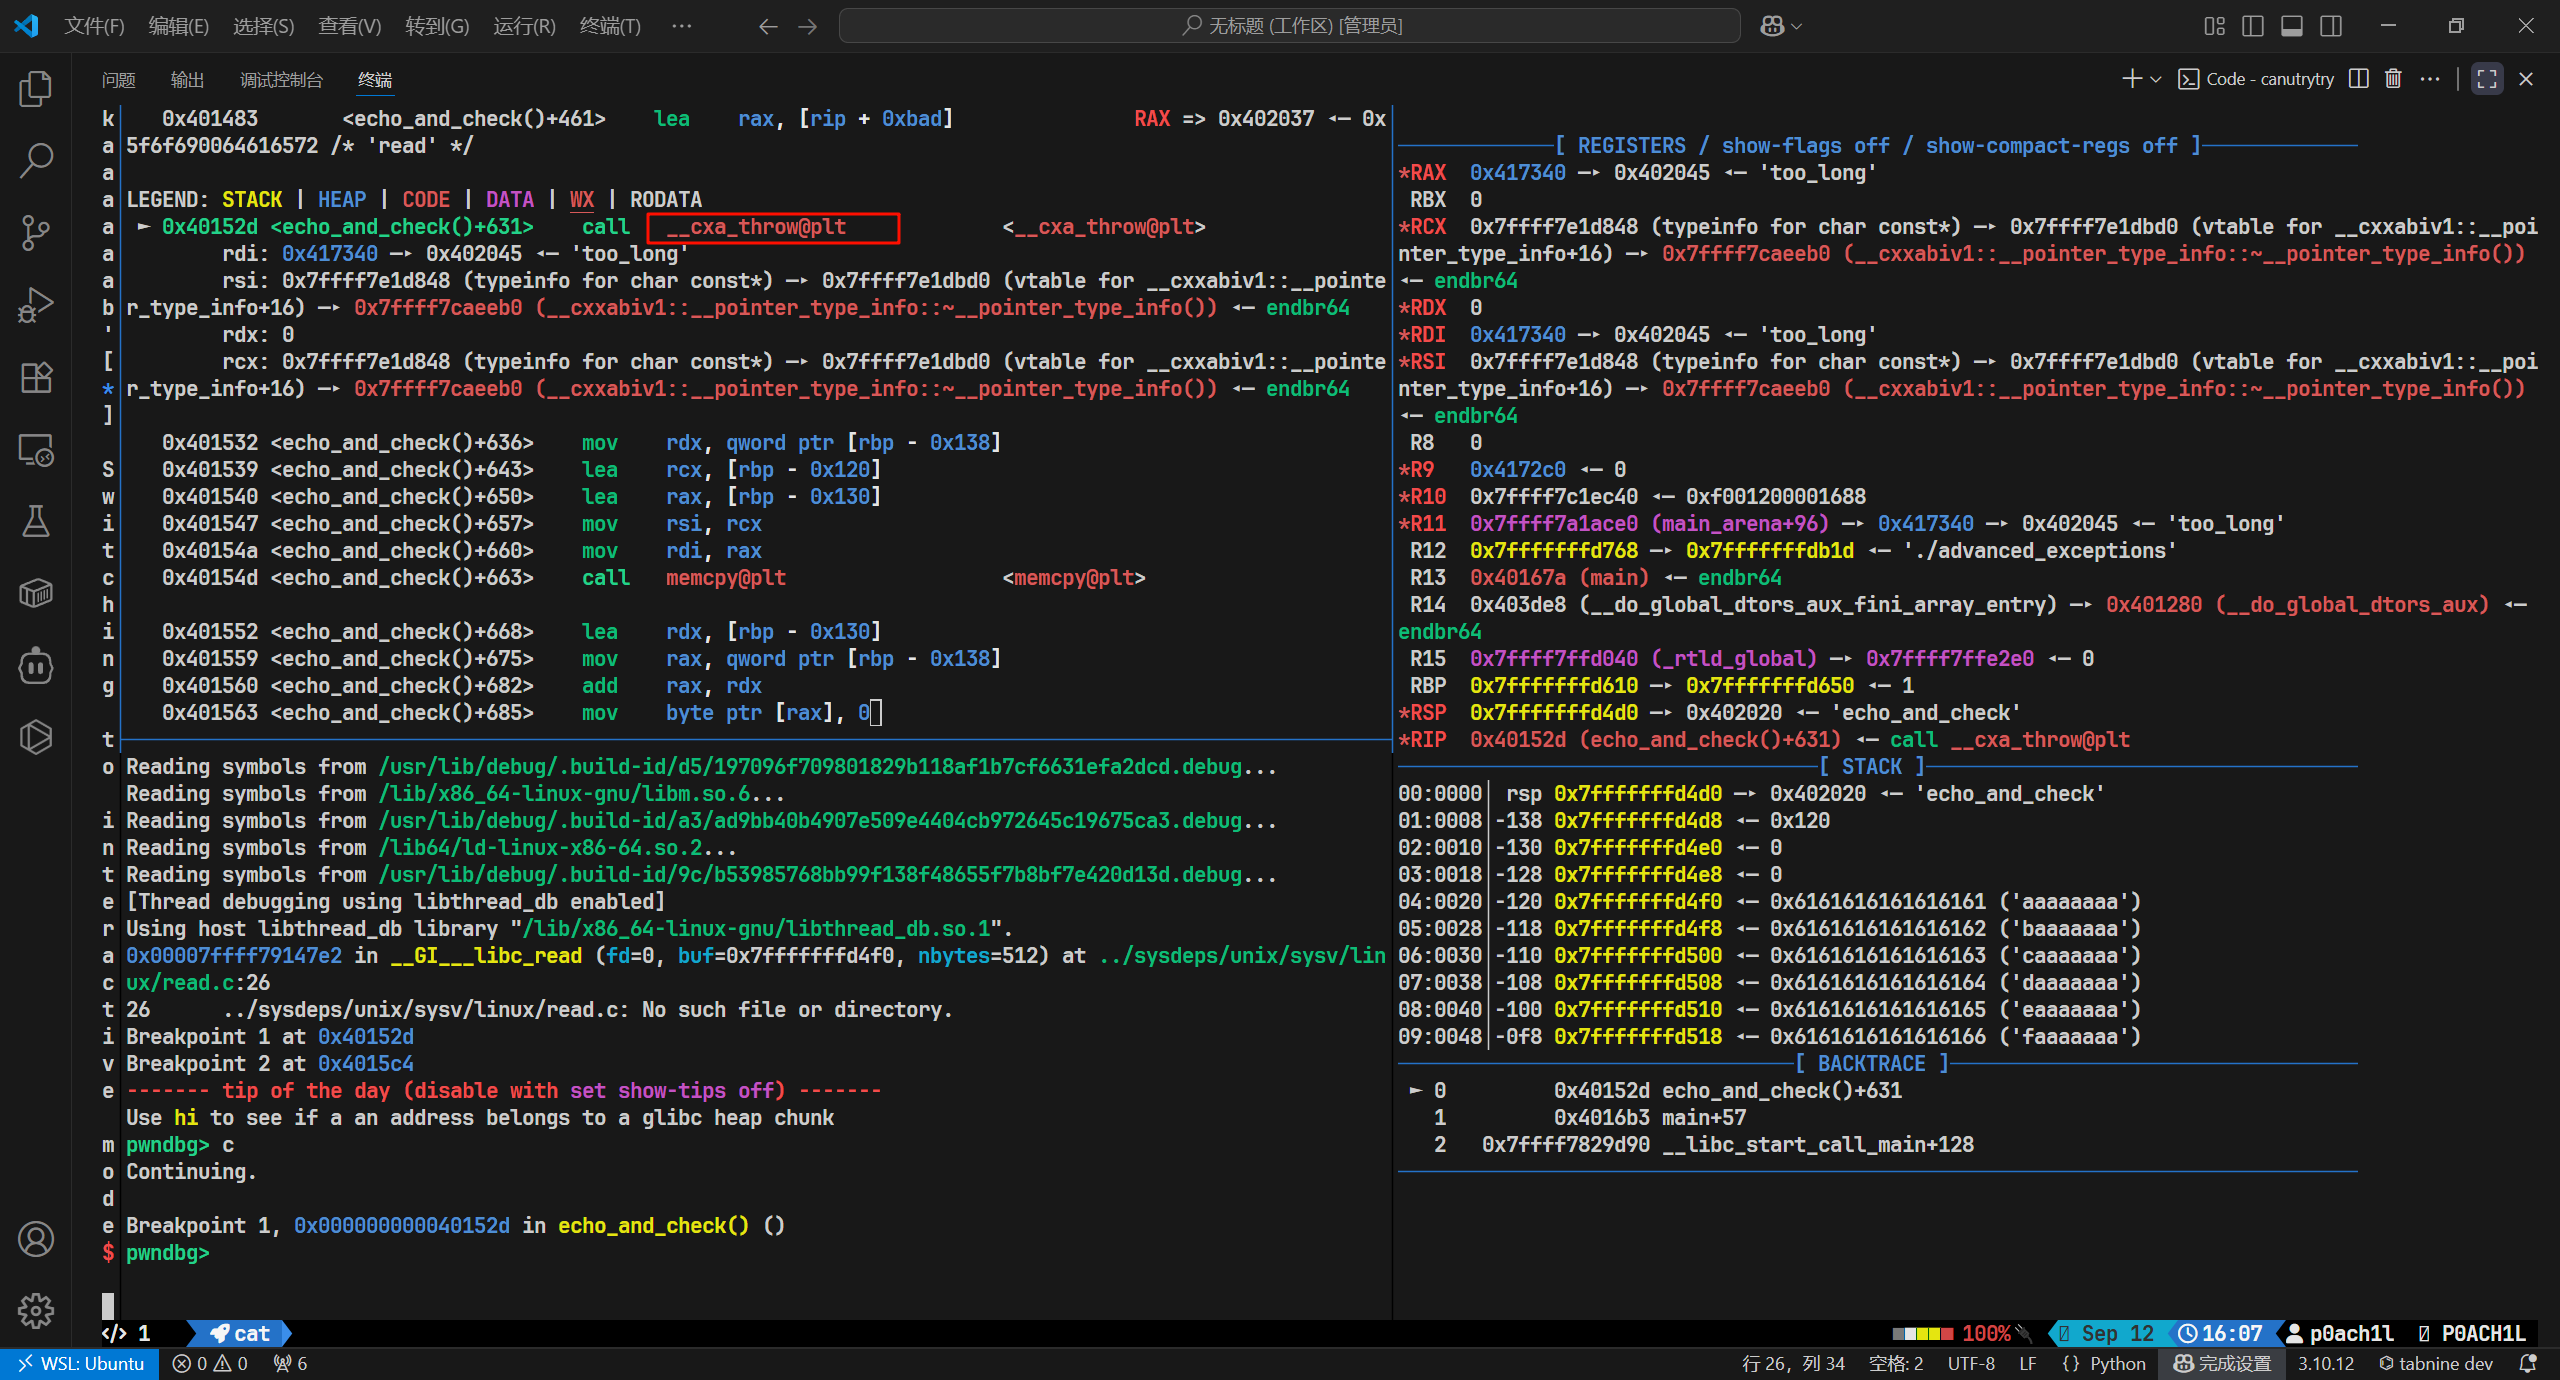Open Run and Debug view
2560x1380 pixels.
(x=36, y=305)
